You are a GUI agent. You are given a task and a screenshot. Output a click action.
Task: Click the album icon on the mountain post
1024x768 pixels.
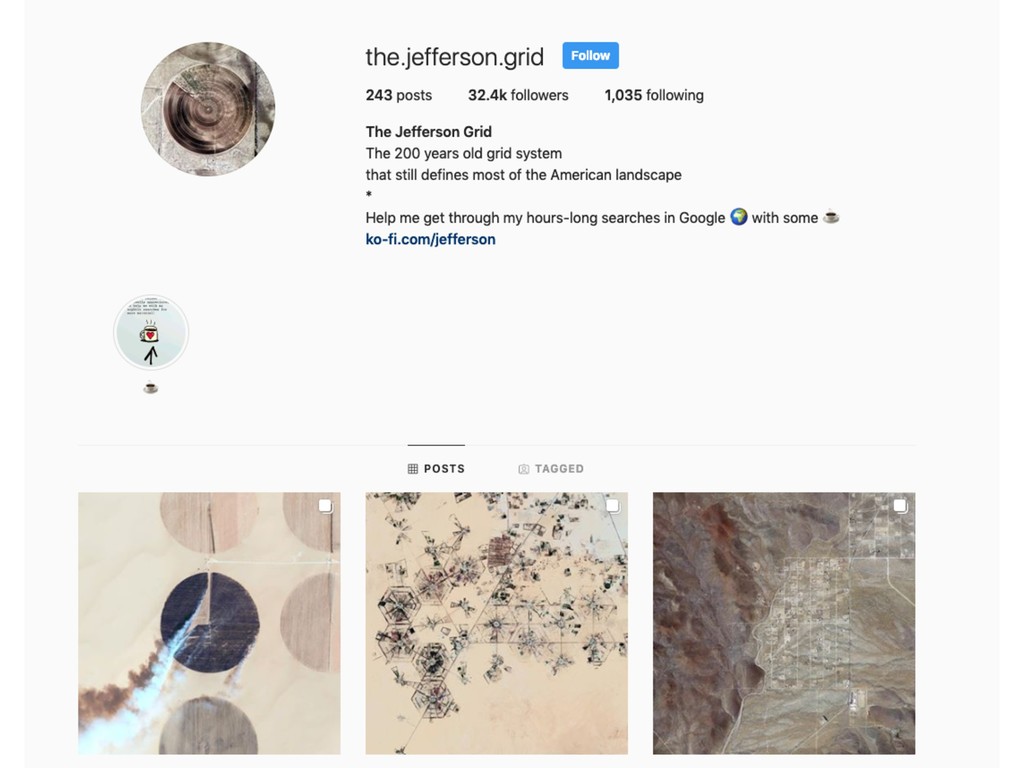coord(900,506)
